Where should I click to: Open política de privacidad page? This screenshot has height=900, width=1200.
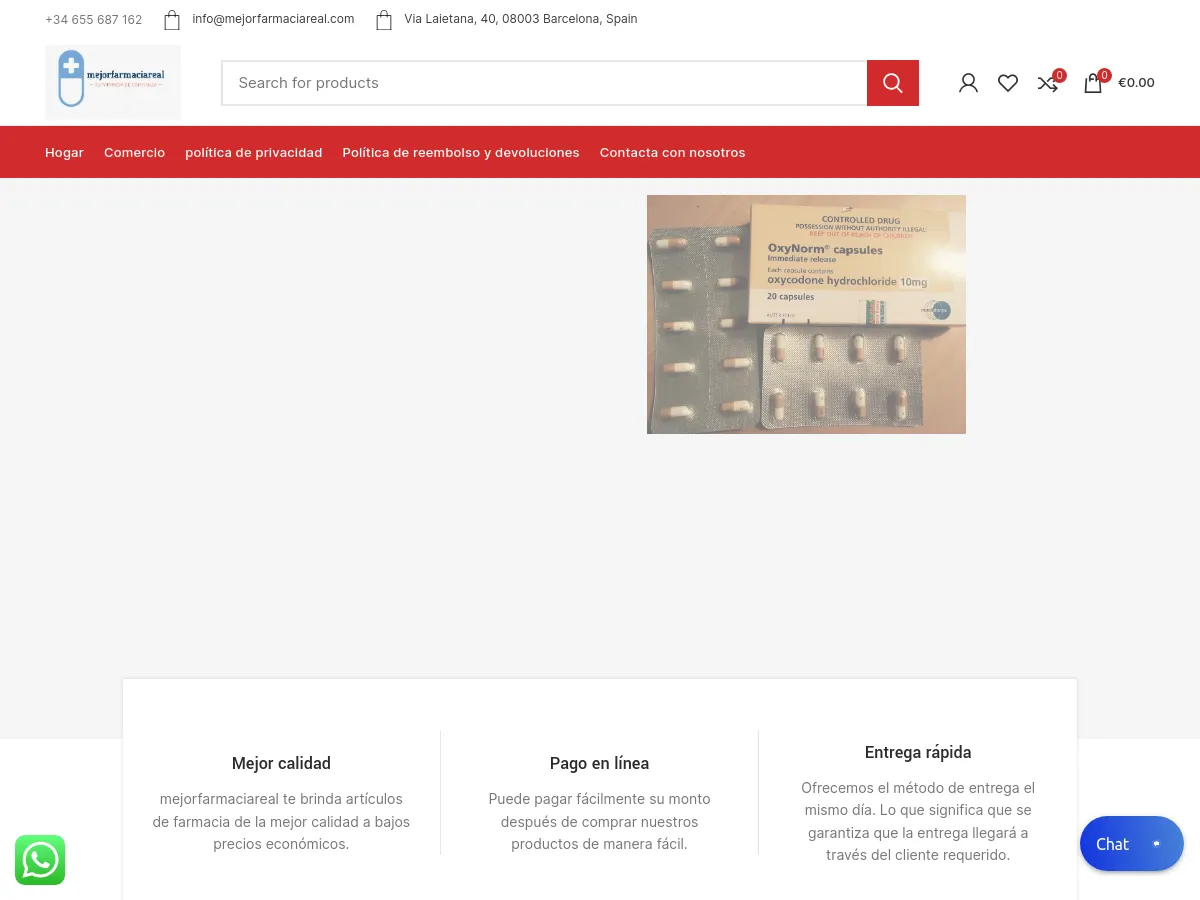253,152
